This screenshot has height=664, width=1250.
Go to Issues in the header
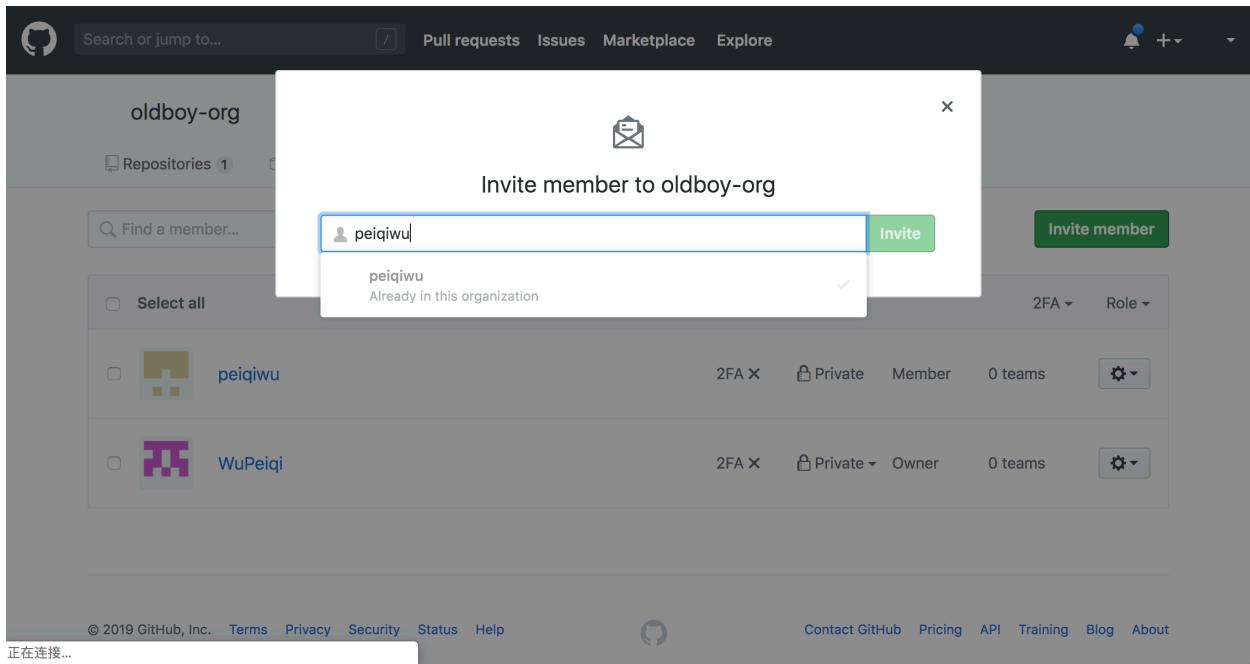561,41
